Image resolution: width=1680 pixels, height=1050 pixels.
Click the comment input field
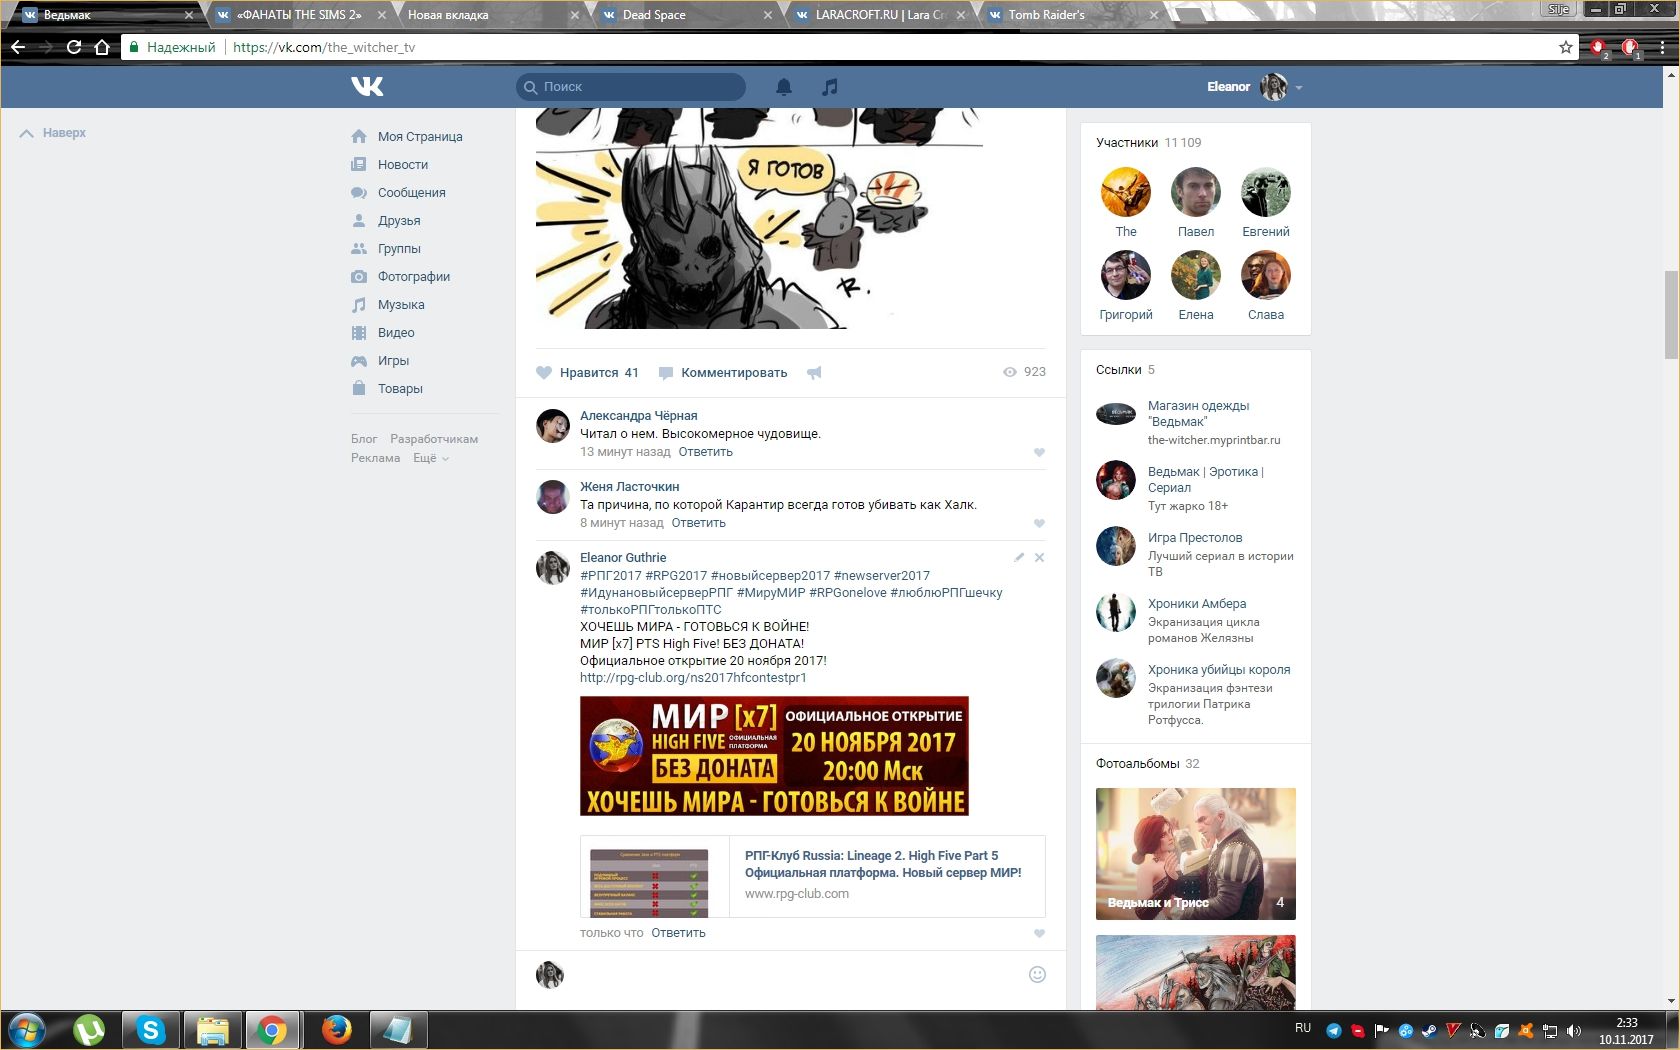pyautogui.click(x=796, y=975)
